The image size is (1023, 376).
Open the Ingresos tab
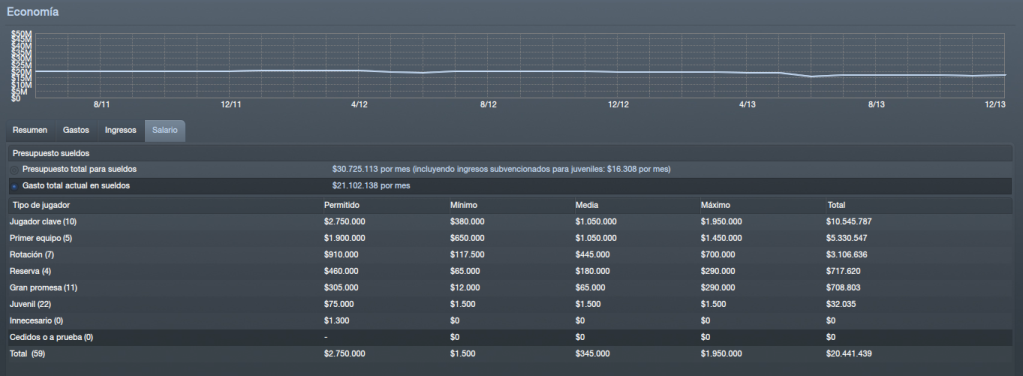click(121, 131)
